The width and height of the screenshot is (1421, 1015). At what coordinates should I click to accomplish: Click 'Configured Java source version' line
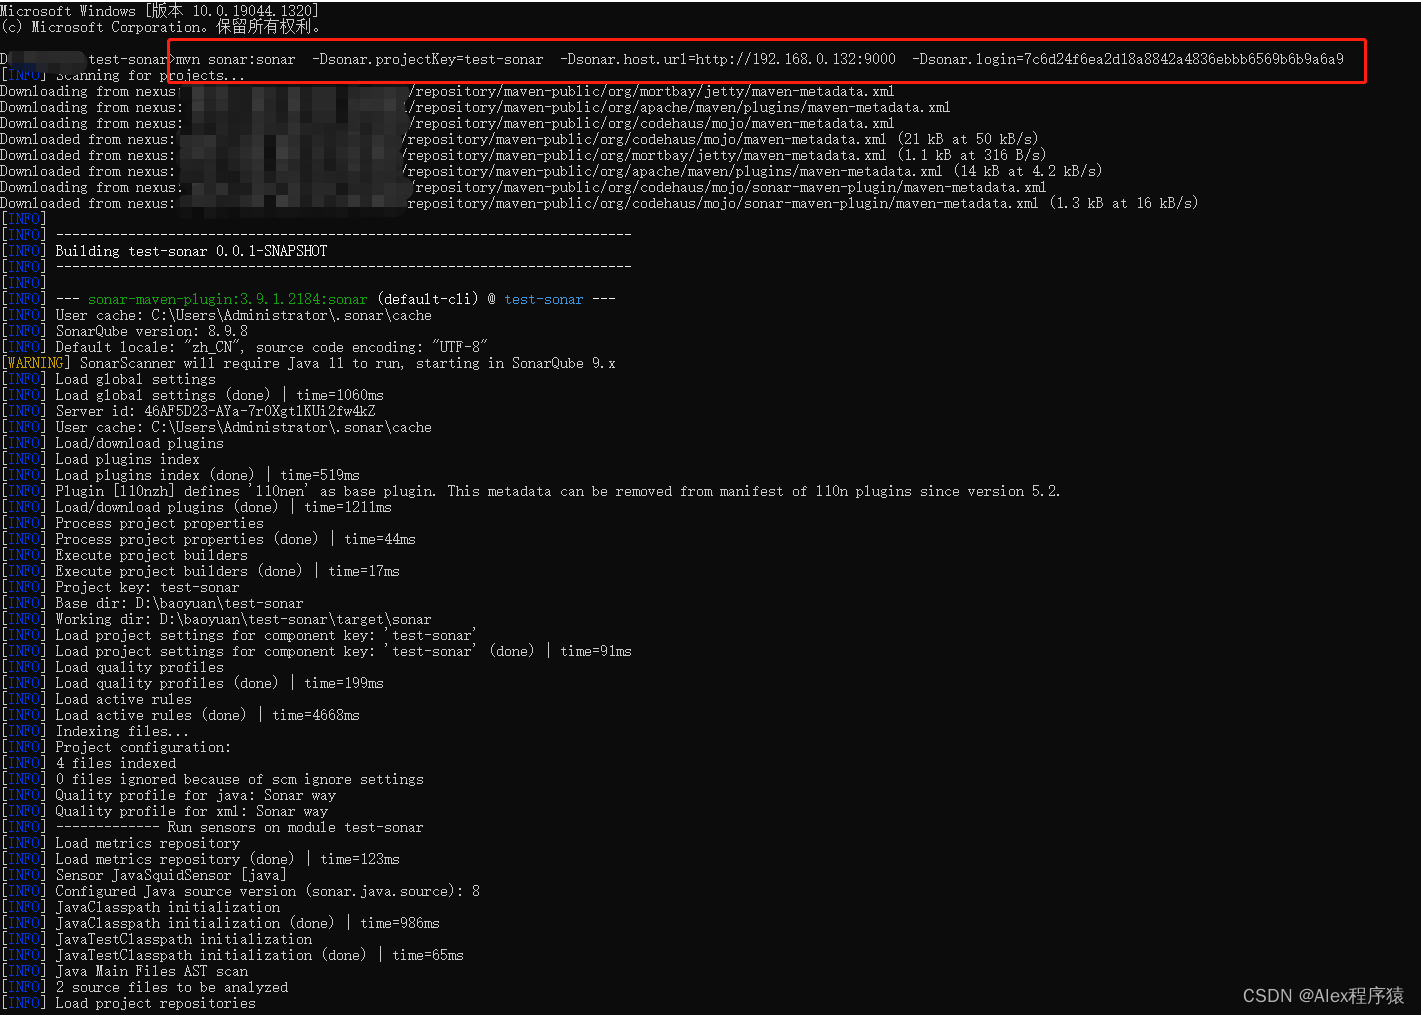tap(241, 891)
